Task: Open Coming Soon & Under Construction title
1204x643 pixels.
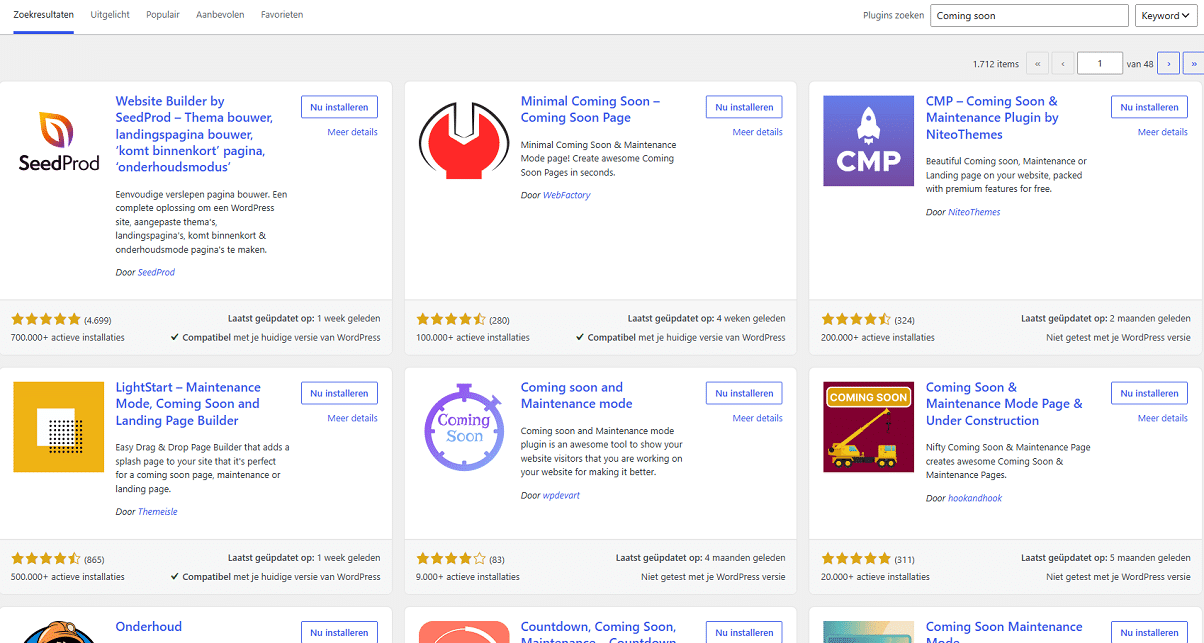Action: (x=1004, y=403)
